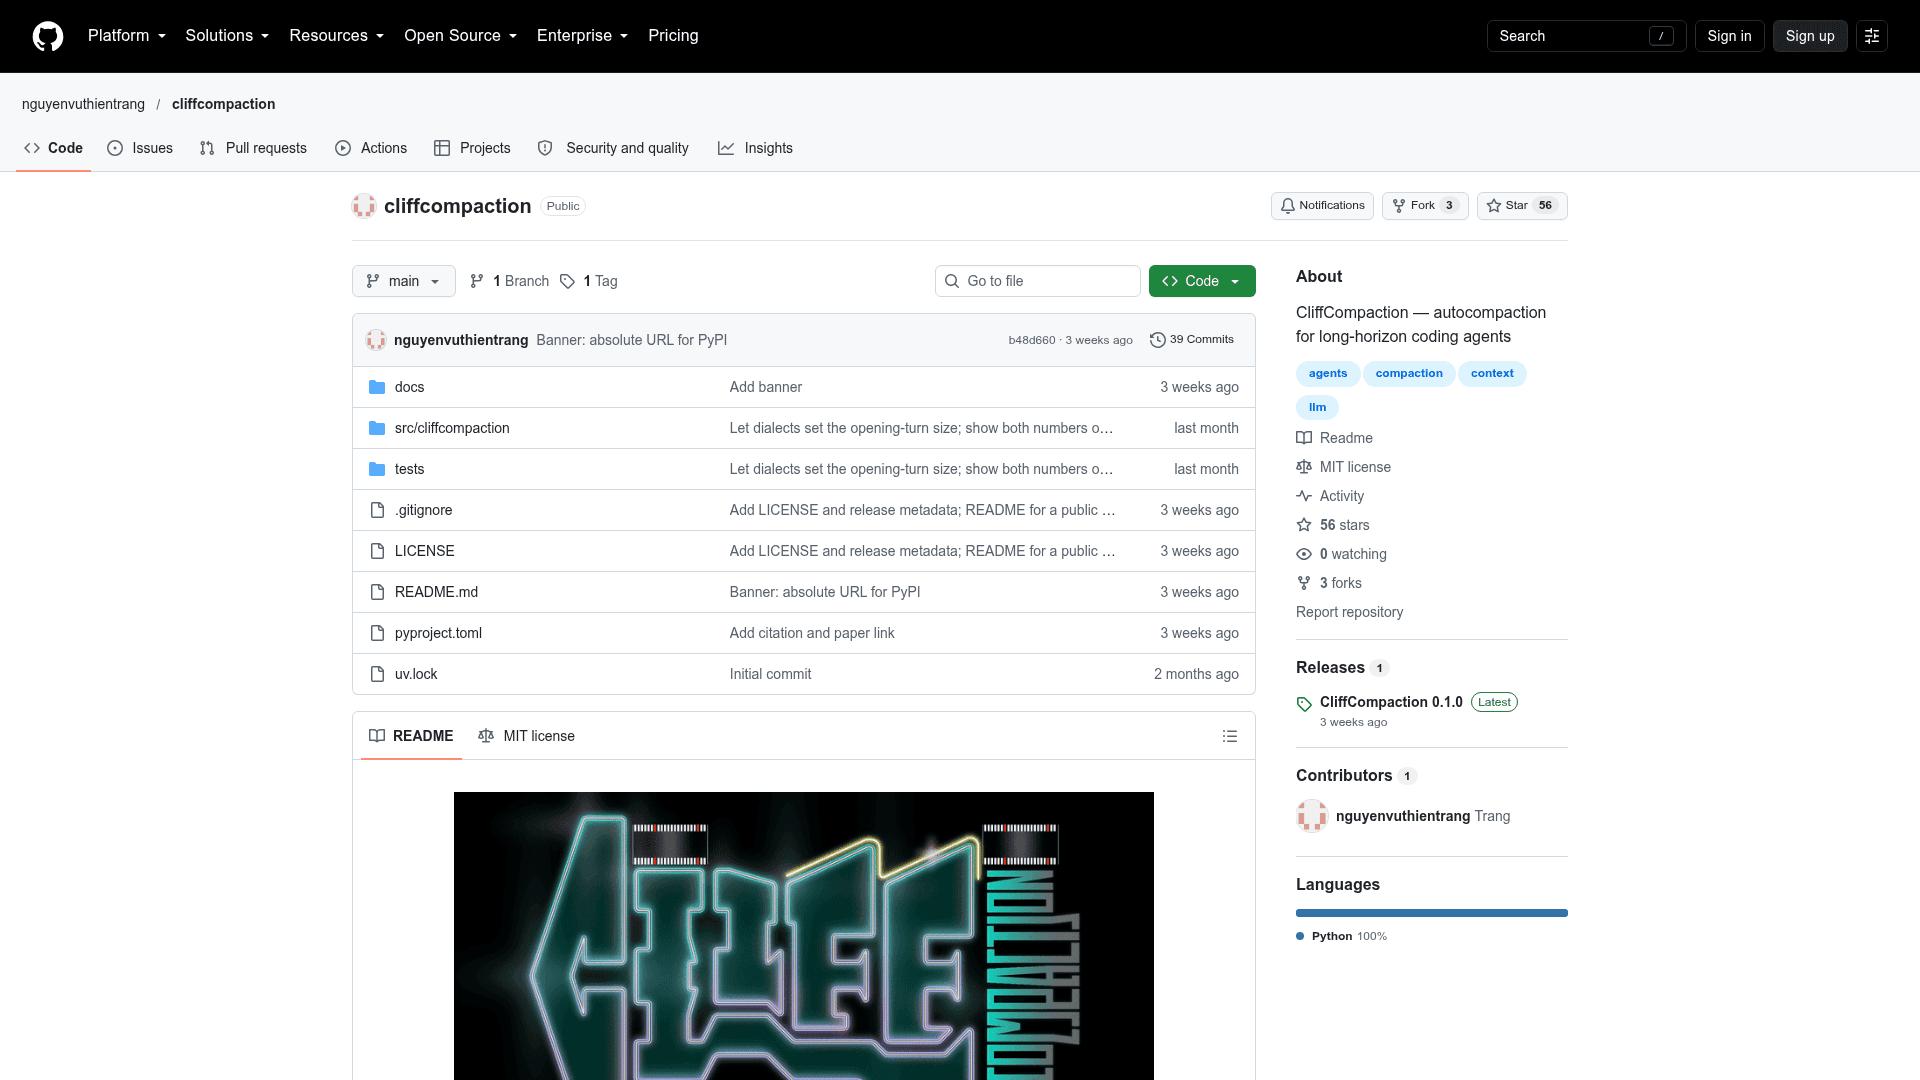Open the docs folder
The width and height of the screenshot is (1920, 1080).
[409, 387]
